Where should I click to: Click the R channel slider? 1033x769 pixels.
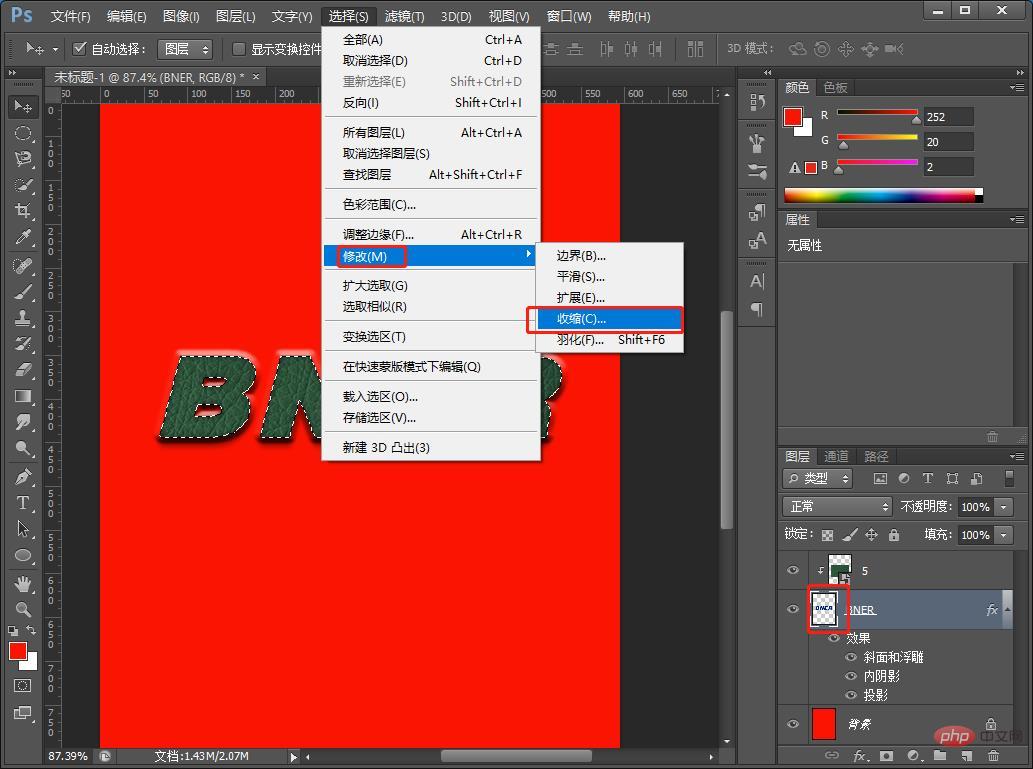coord(877,113)
